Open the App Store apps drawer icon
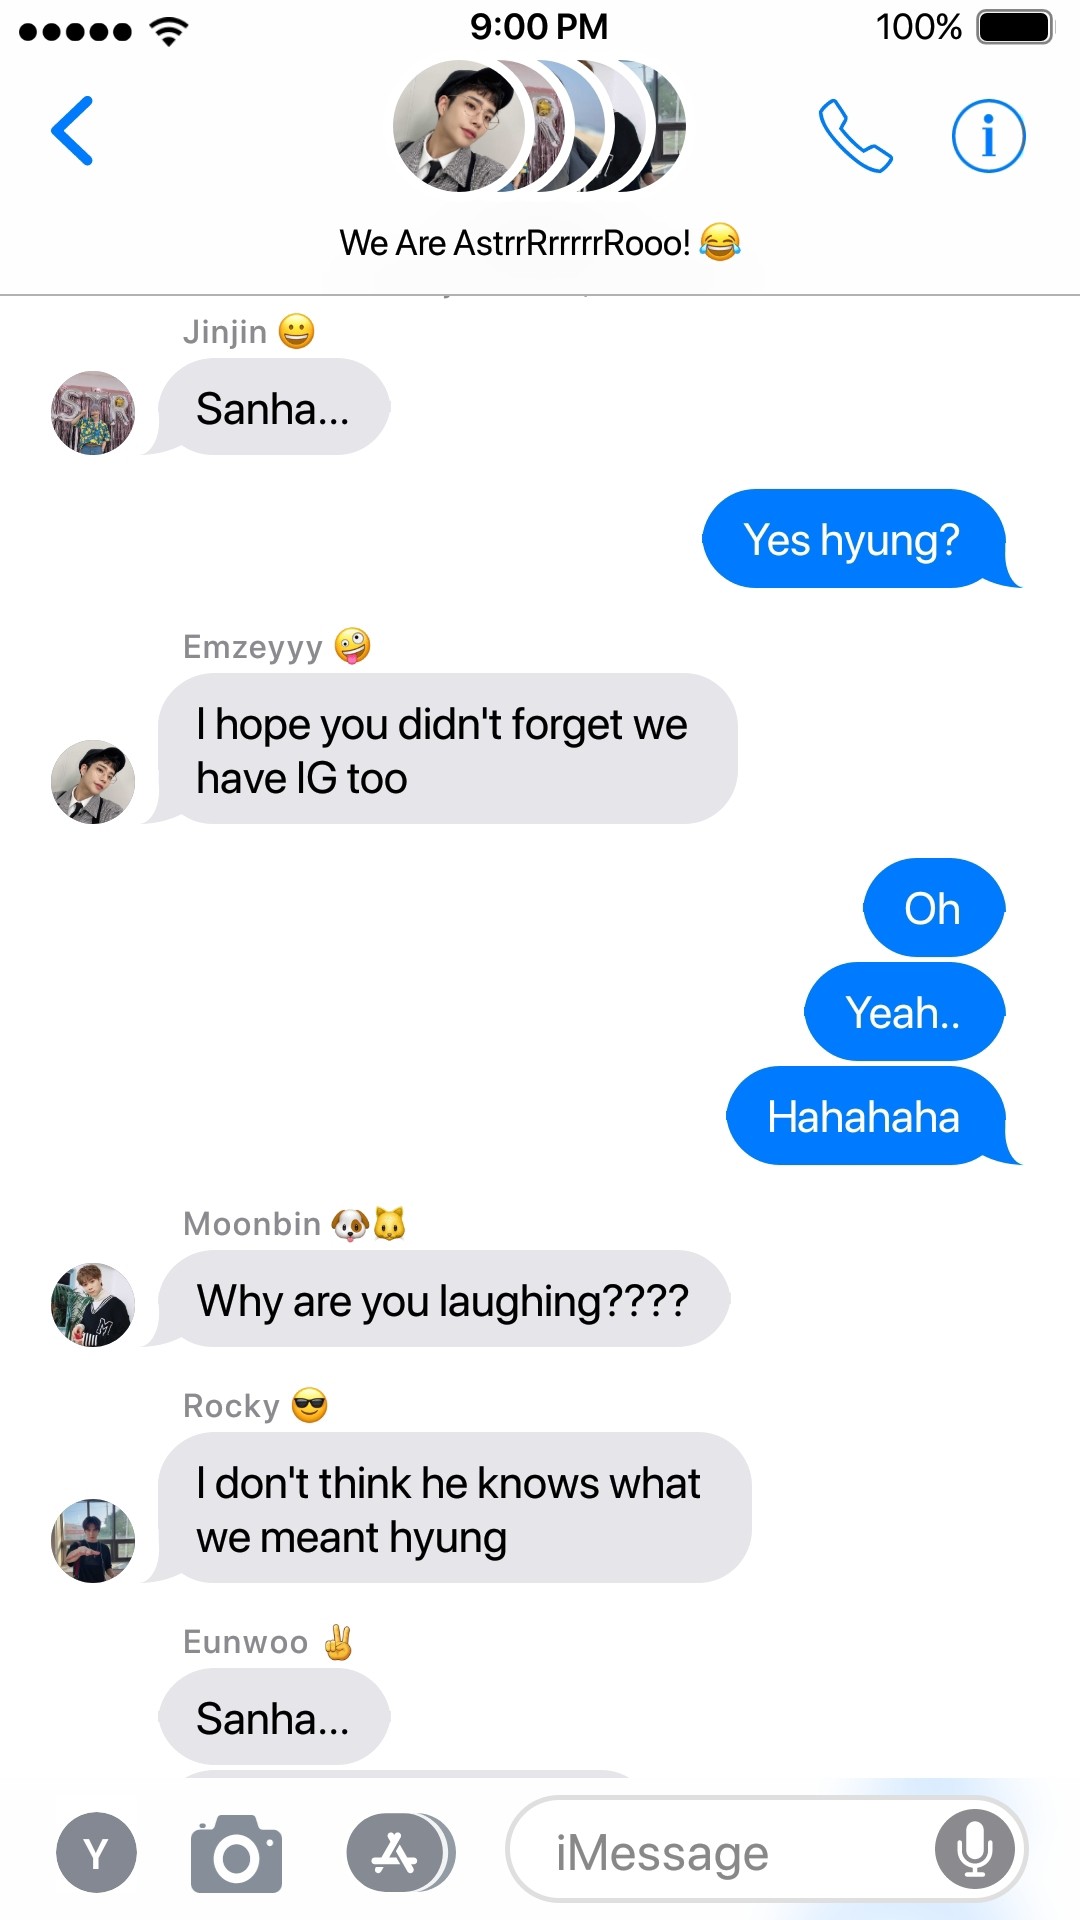The image size is (1080, 1920). tap(400, 1853)
